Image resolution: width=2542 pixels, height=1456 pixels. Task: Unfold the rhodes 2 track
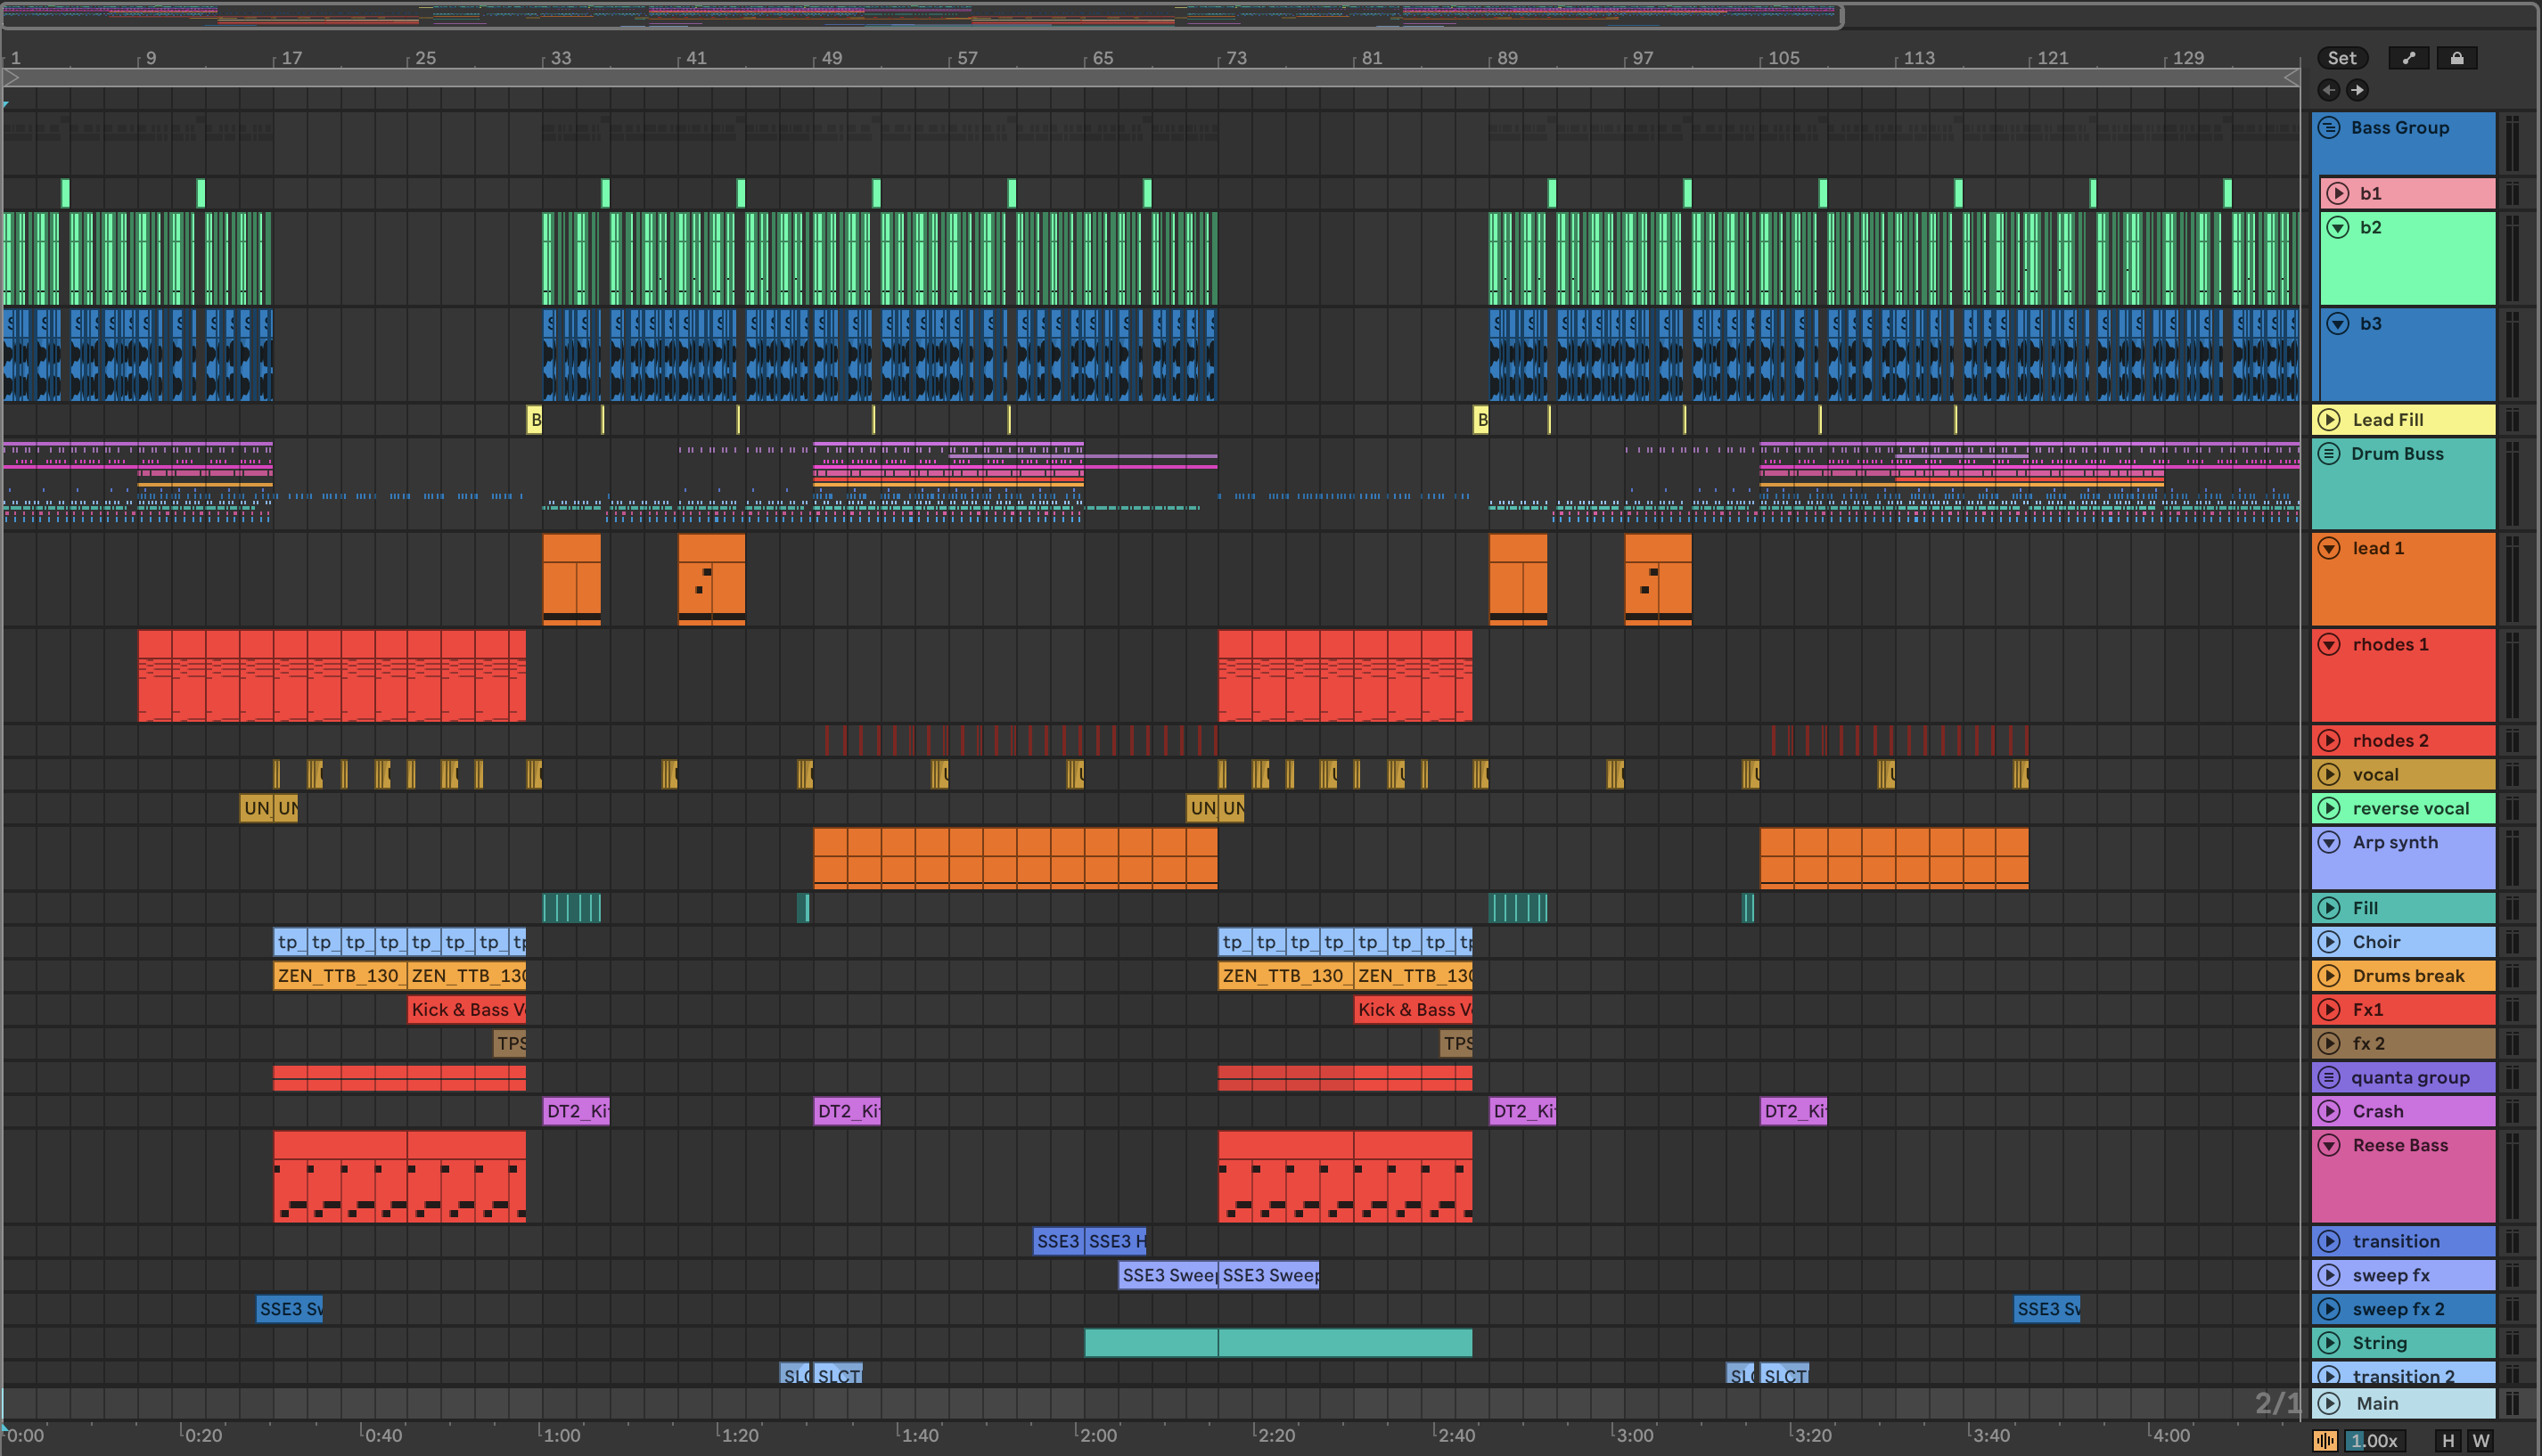pyautogui.click(x=2329, y=740)
